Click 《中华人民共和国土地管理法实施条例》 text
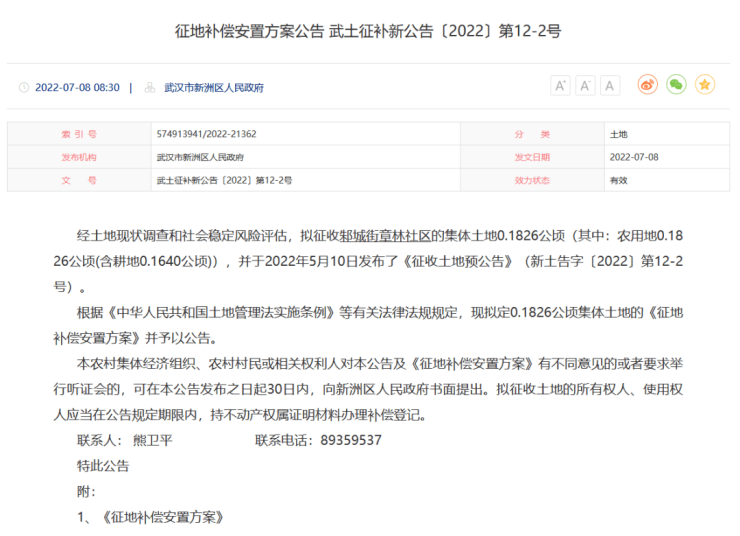This screenshot has width=740, height=536. coord(221,312)
